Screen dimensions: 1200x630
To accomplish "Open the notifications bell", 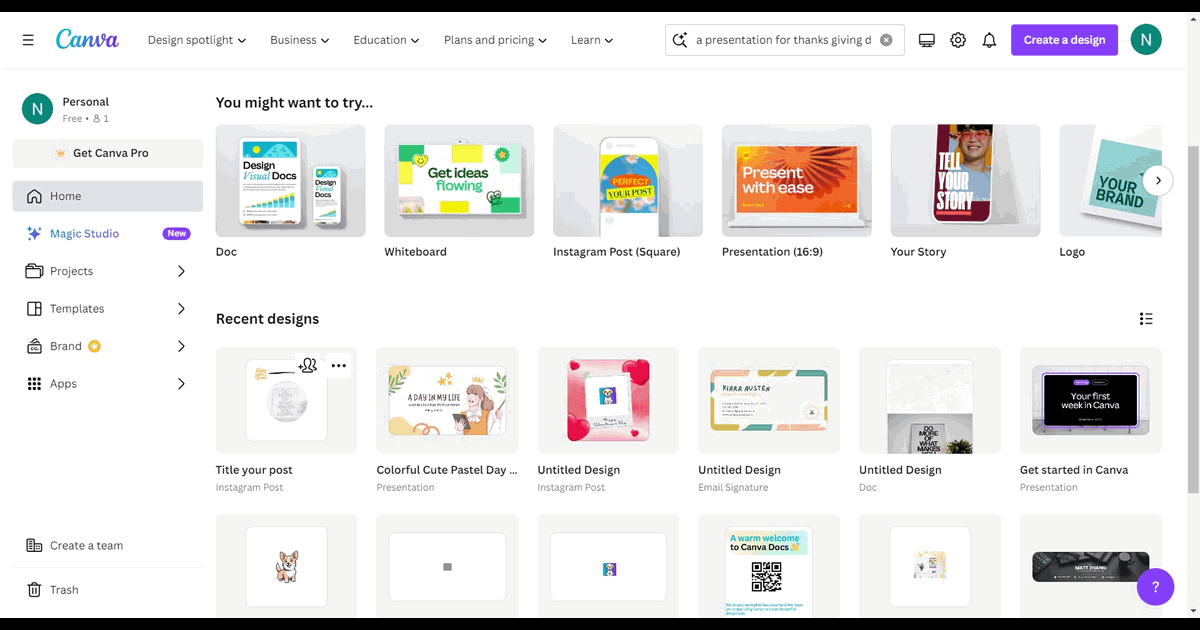I will [x=989, y=40].
